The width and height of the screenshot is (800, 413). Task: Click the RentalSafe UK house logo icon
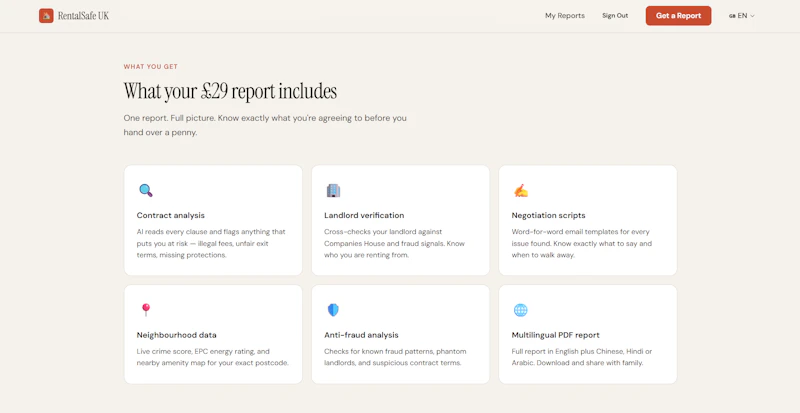[46, 16]
